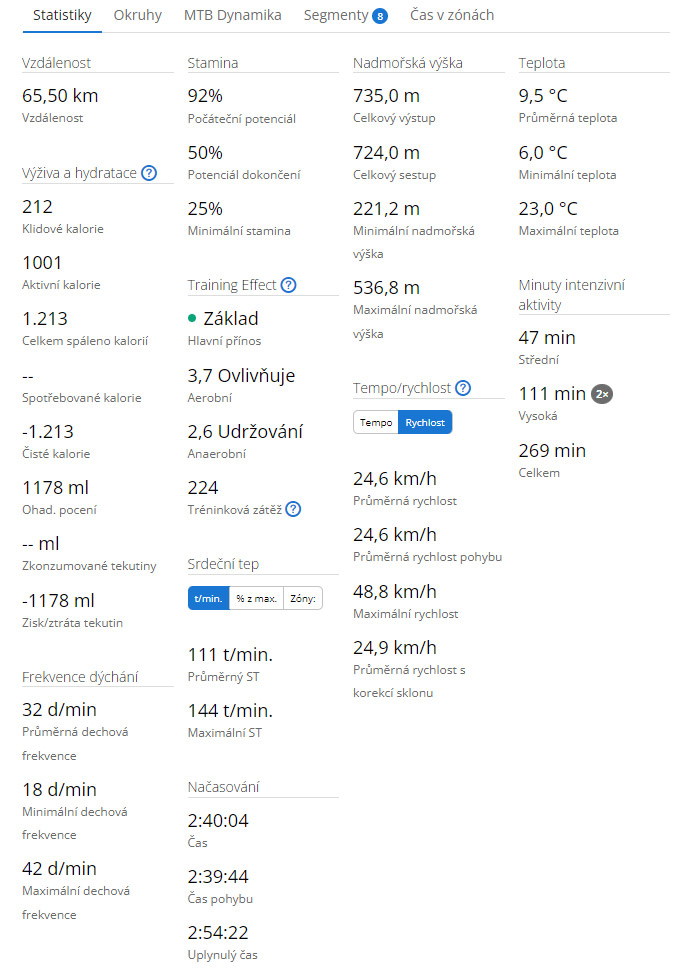Switch speed display to Tempo
This screenshot has height=971, width=698.
pyautogui.click(x=376, y=422)
